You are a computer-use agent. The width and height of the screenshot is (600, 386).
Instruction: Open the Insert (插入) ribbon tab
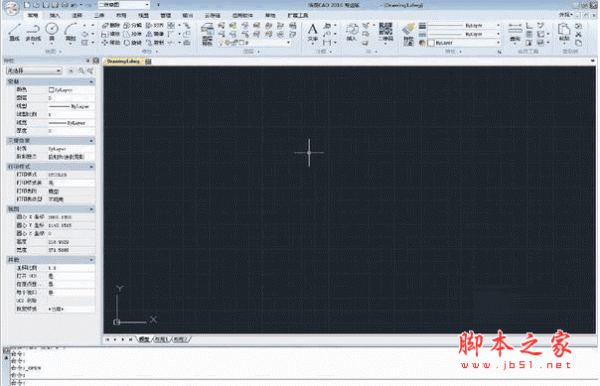coord(55,15)
